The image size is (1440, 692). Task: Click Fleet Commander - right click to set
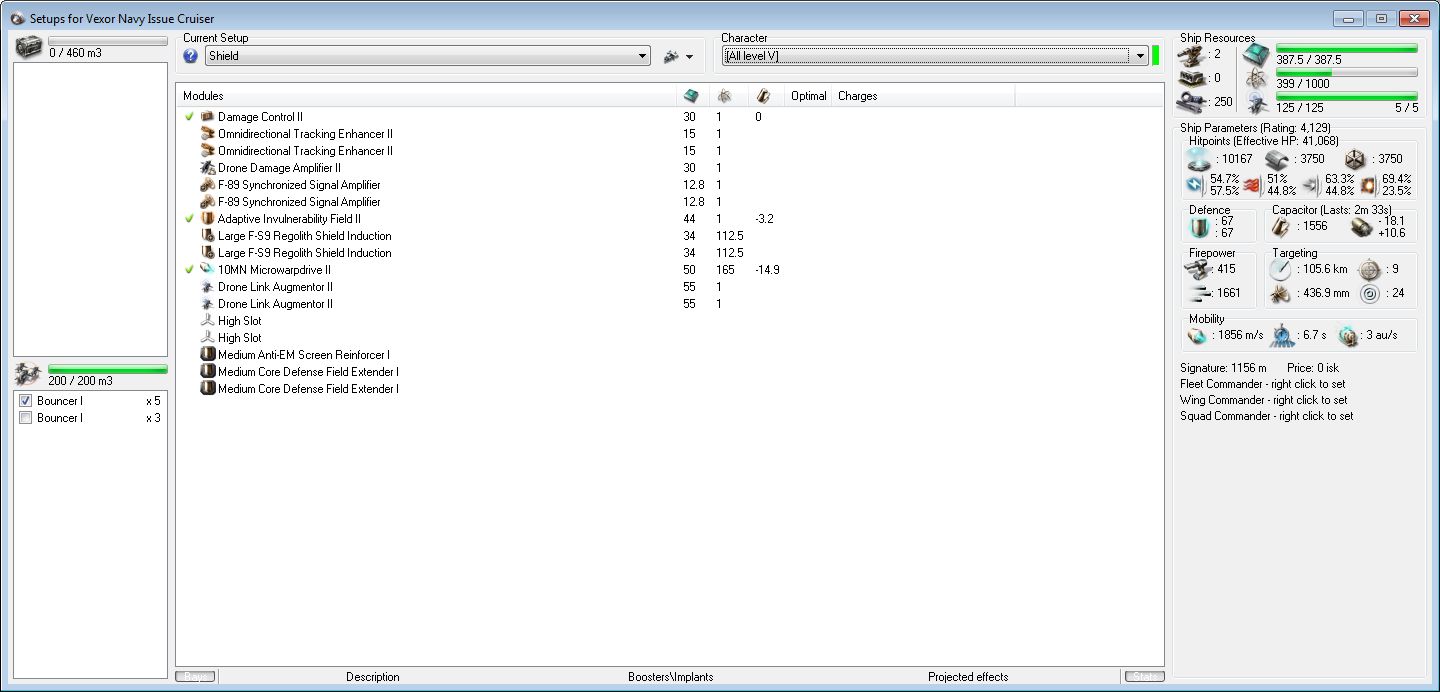[1262, 384]
